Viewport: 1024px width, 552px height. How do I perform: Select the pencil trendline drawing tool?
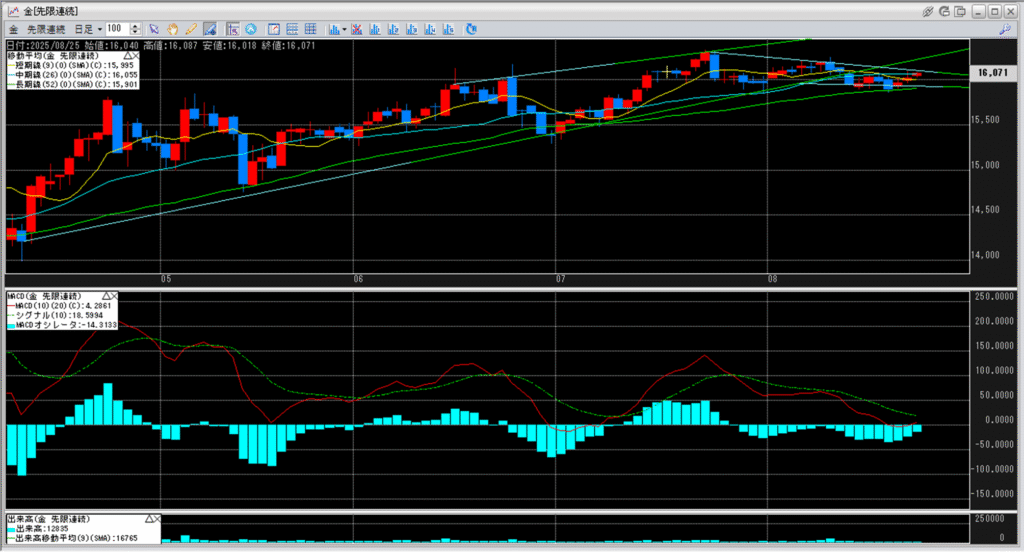coord(191,29)
